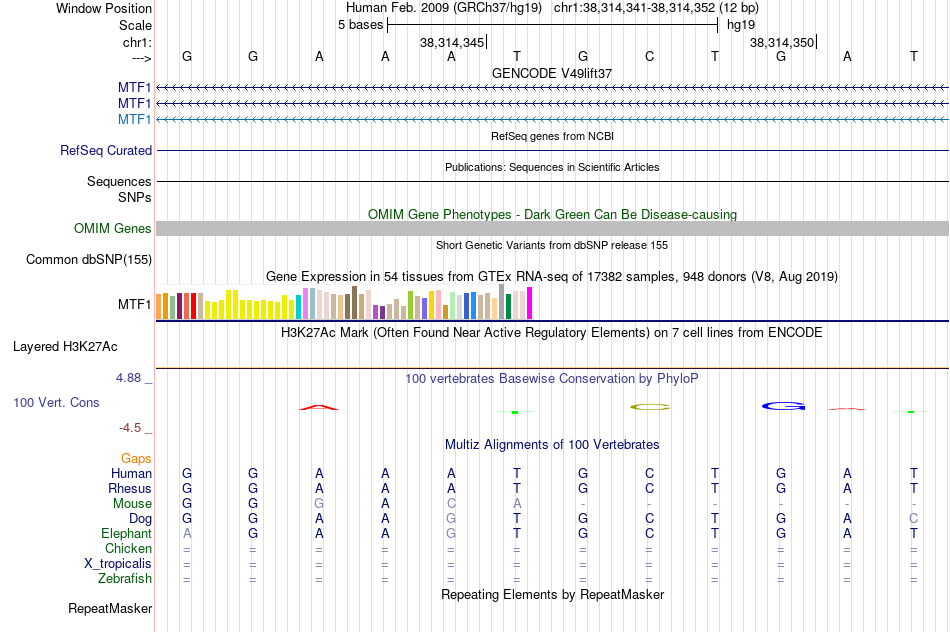Click the Window Position label
Screen dimensions: 950x632
(104, 8)
